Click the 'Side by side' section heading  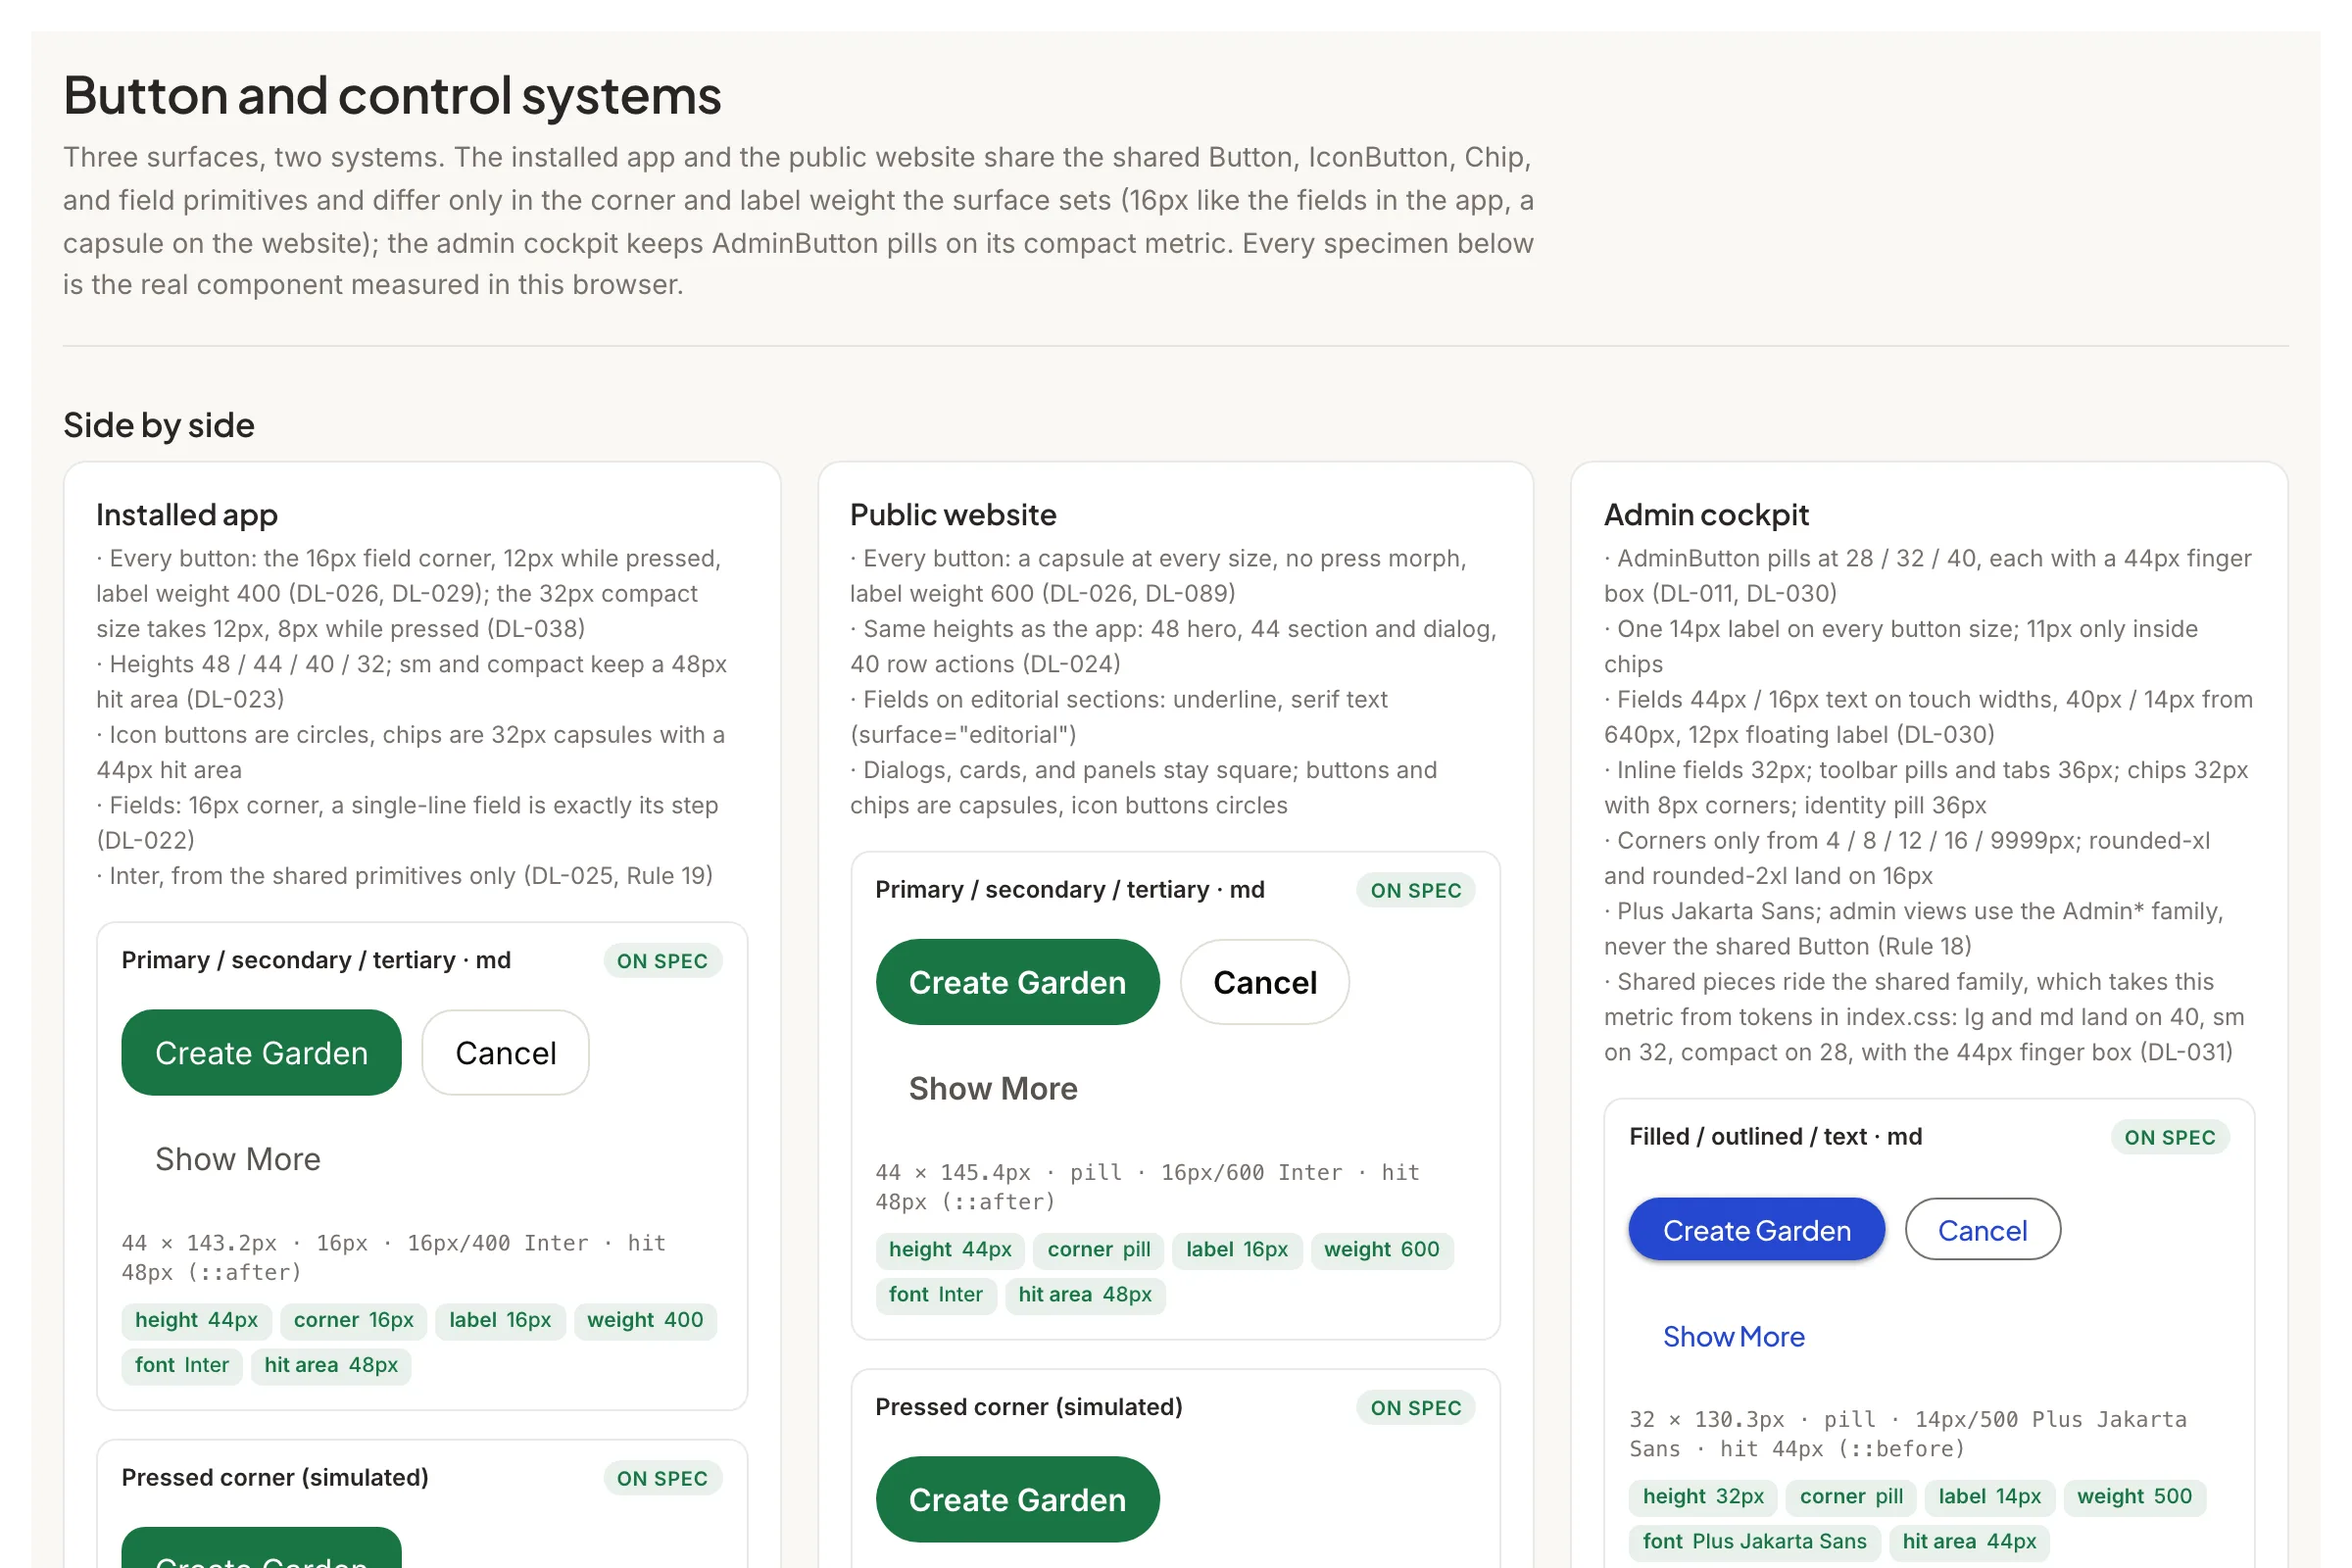[x=159, y=425]
